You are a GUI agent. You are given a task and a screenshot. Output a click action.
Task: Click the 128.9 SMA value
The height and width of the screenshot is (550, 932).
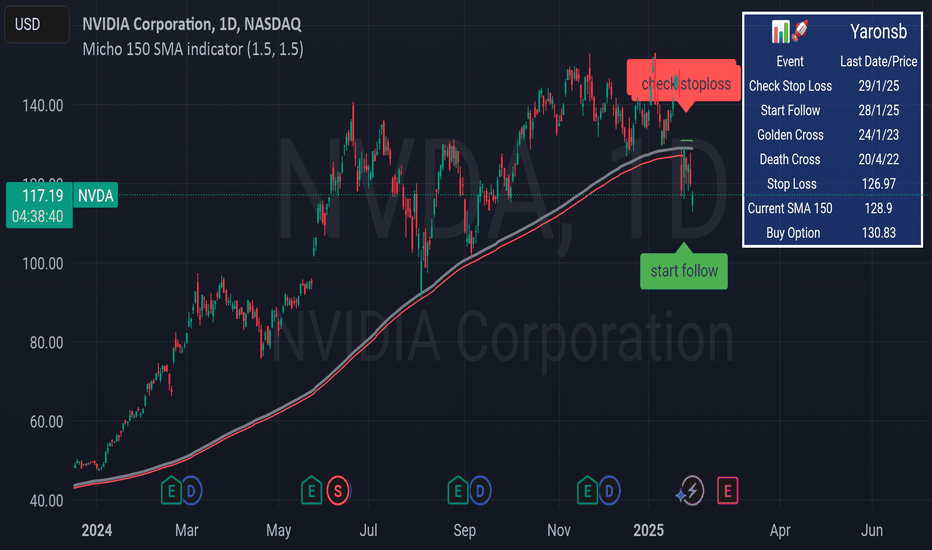879,208
